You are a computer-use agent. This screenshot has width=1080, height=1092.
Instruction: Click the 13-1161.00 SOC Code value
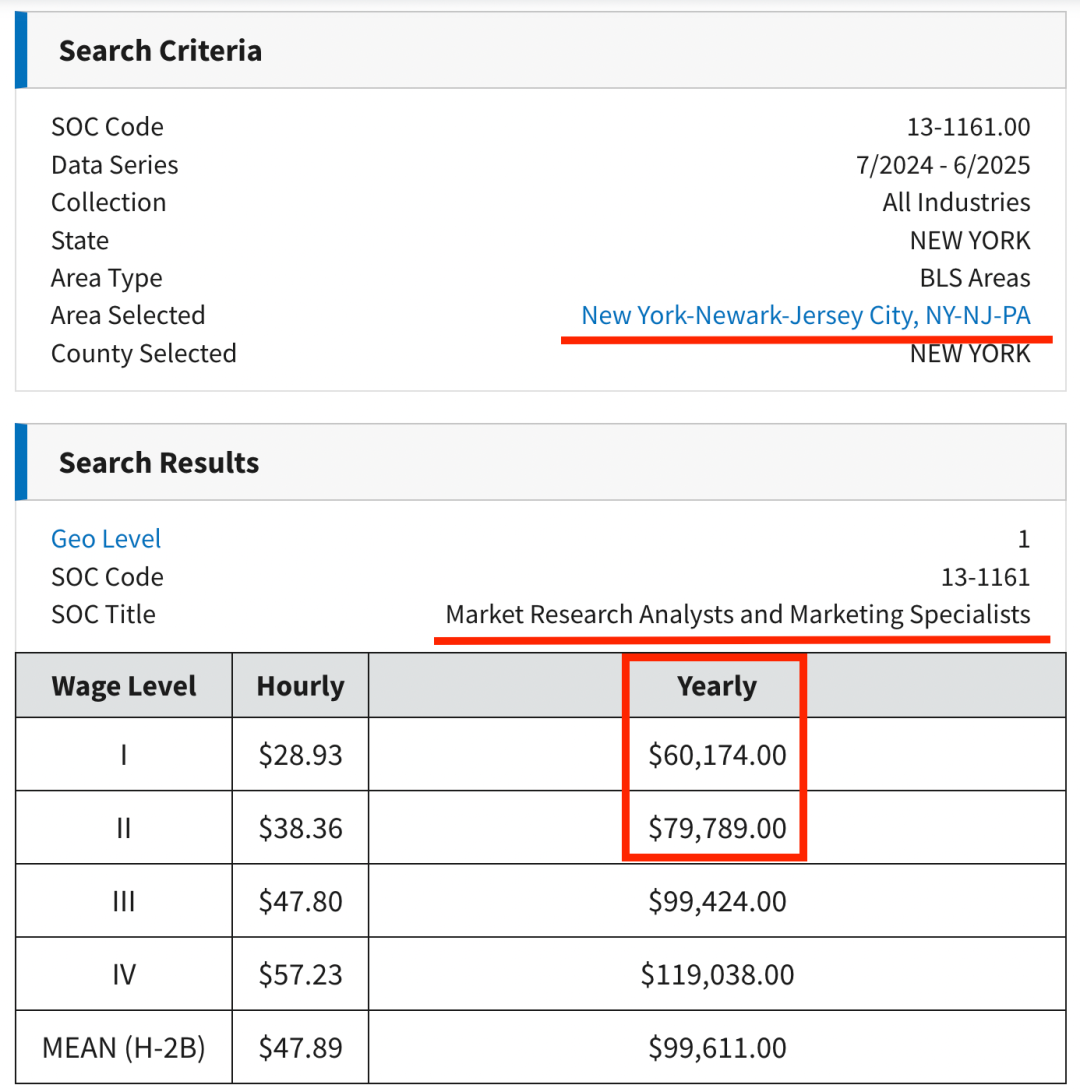point(967,127)
